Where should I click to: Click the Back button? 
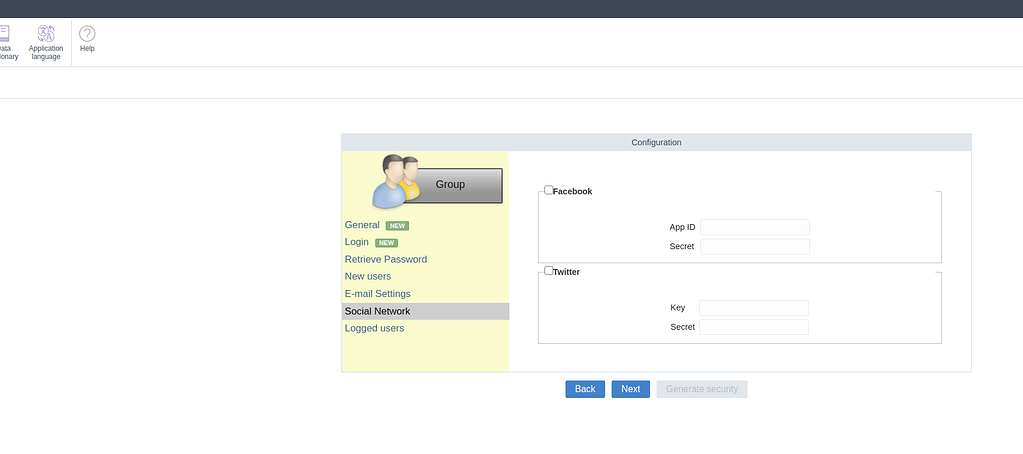point(585,389)
